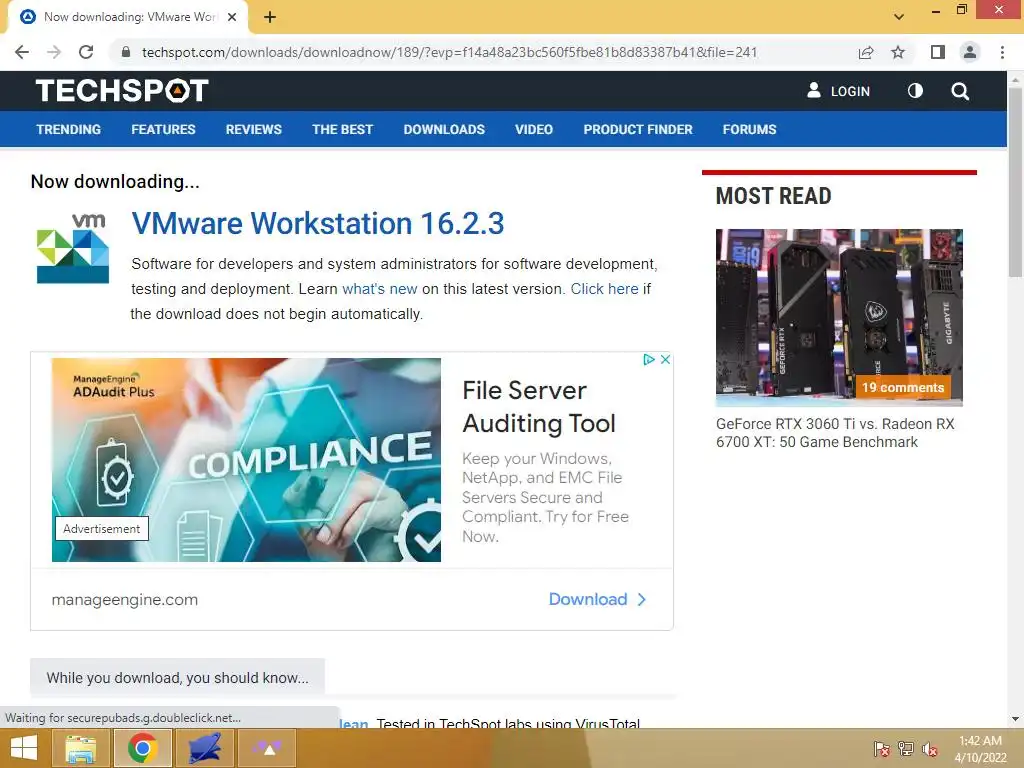The image size is (1024, 768).
Task: Click the File Server Auditing Tool headline
Action: click(539, 407)
